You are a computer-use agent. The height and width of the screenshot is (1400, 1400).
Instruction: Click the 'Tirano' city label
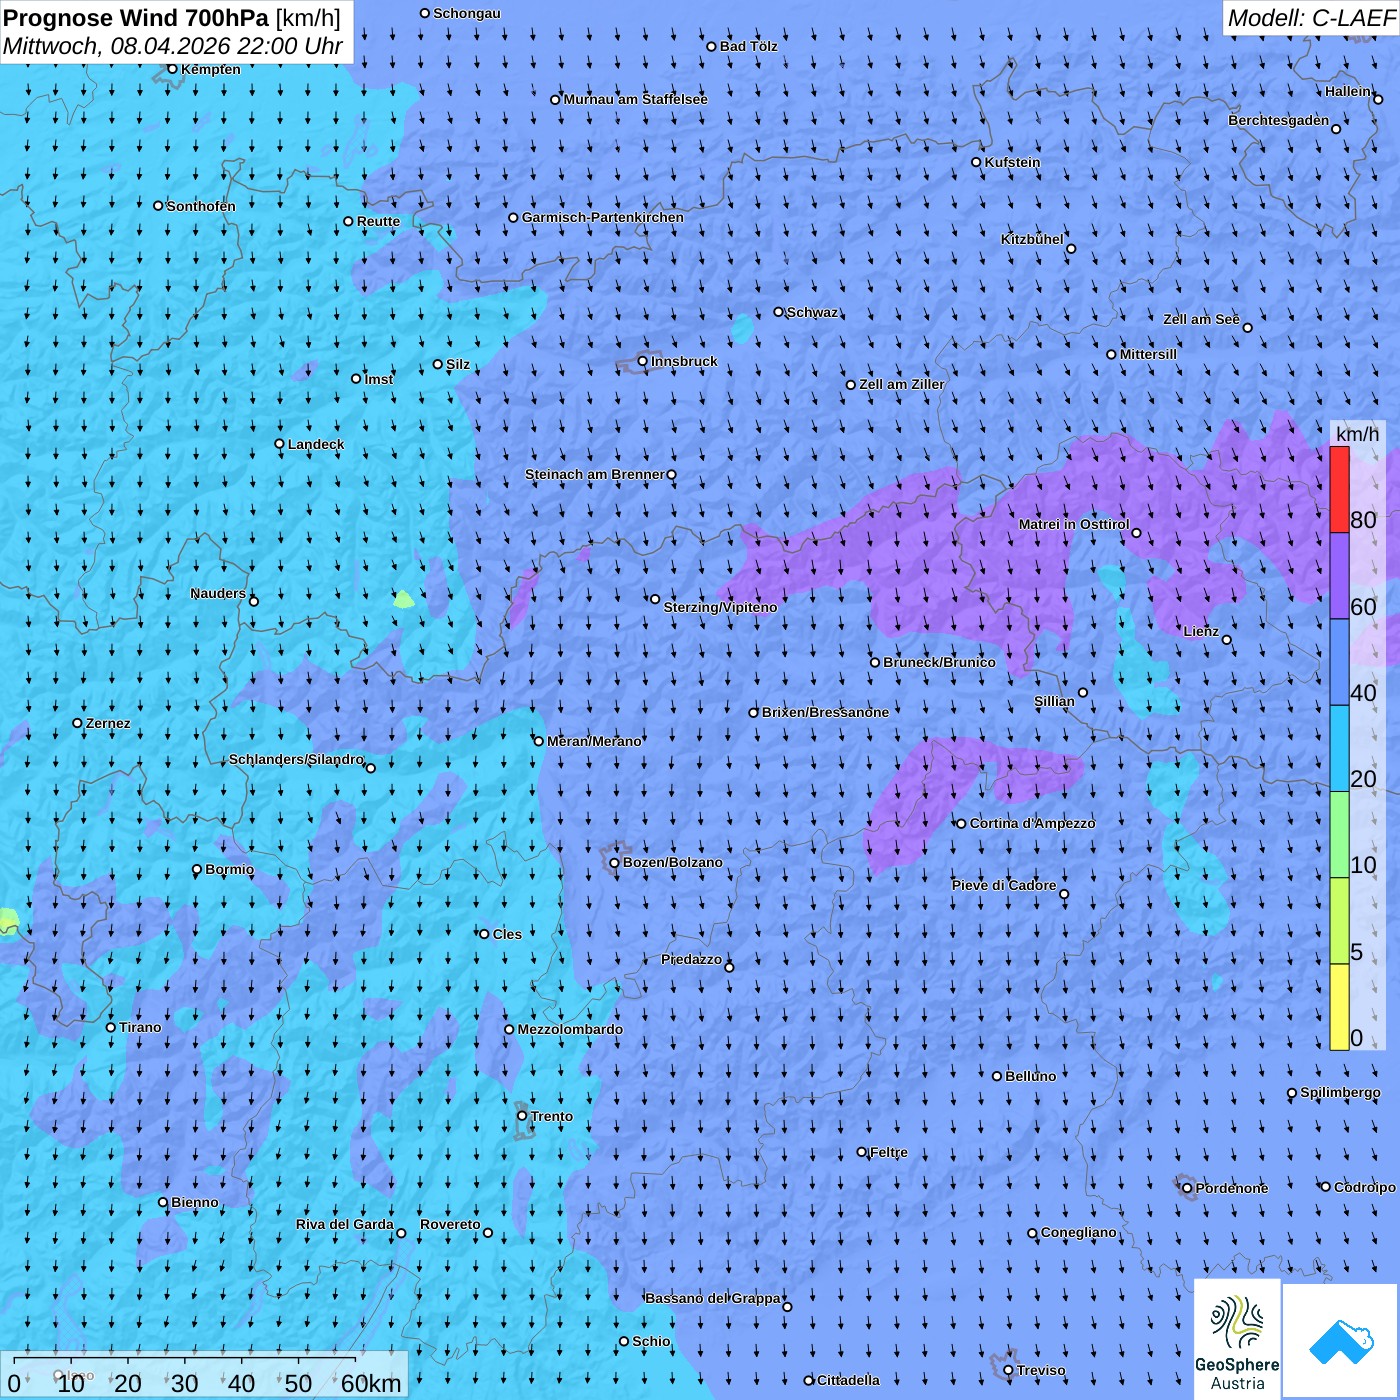click(x=140, y=1027)
